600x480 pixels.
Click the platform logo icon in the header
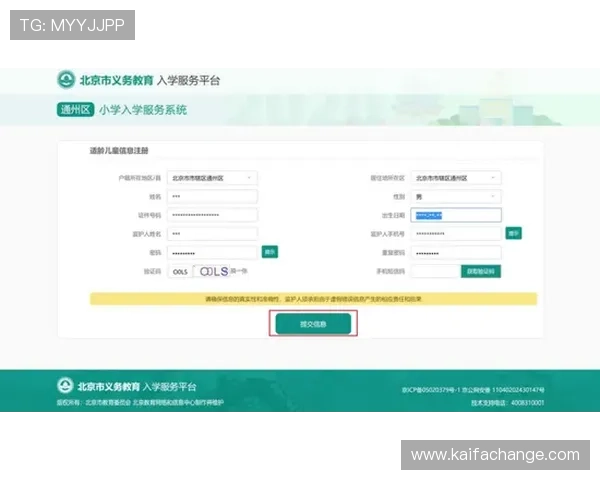click(x=66, y=80)
